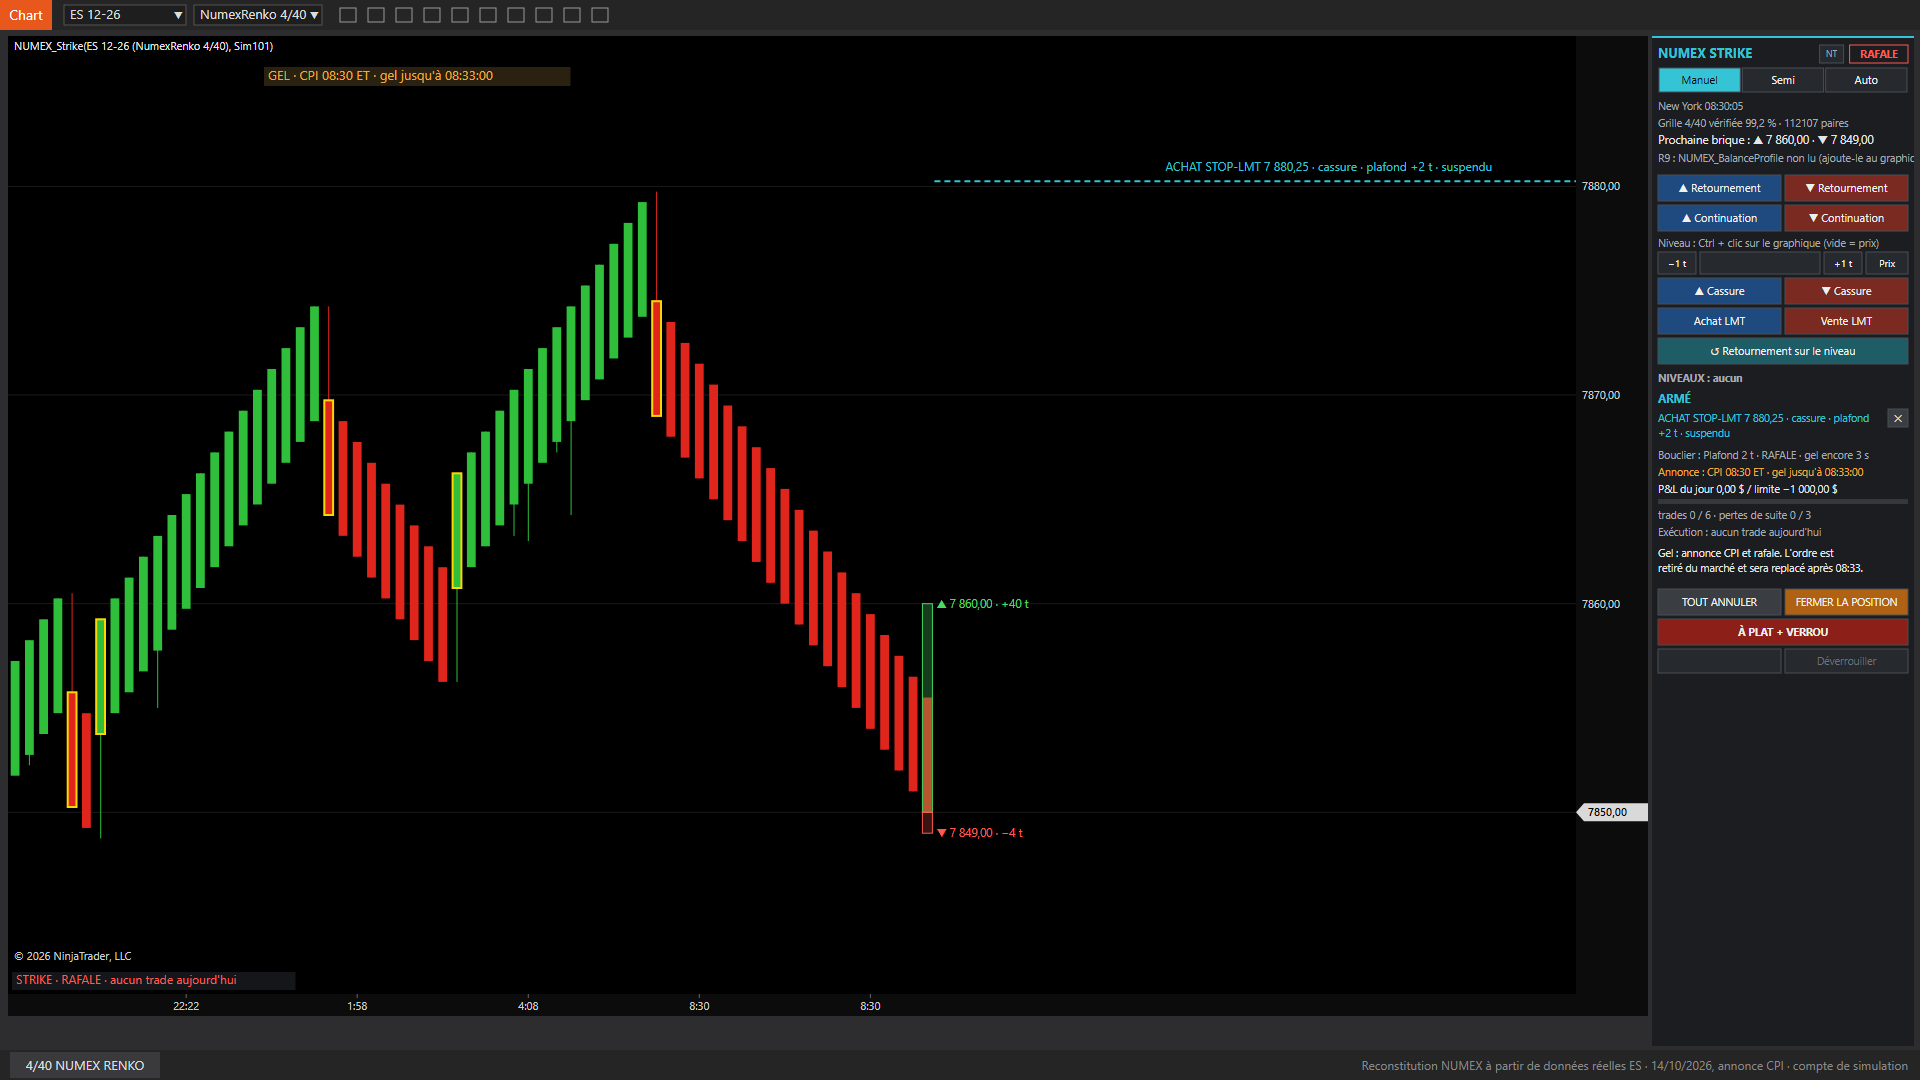Click the down-arrow Continuation button
The width and height of the screenshot is (1920, 1080).
[1846, 218]
